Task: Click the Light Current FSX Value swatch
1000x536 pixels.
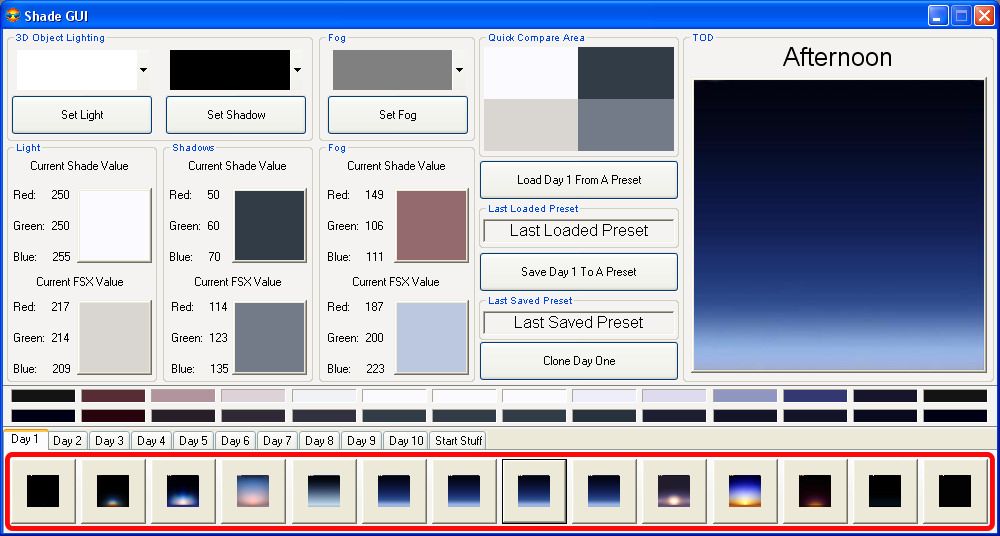Action: (x=114, y=338)
